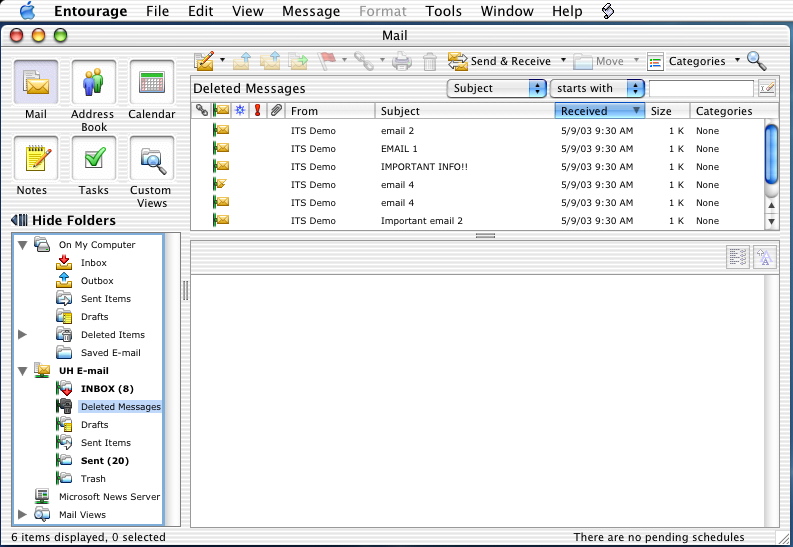The height and width of the screenshot is (547, 793).
Task: Open the Subject filter field dropdown
Action: click(497, 88)
